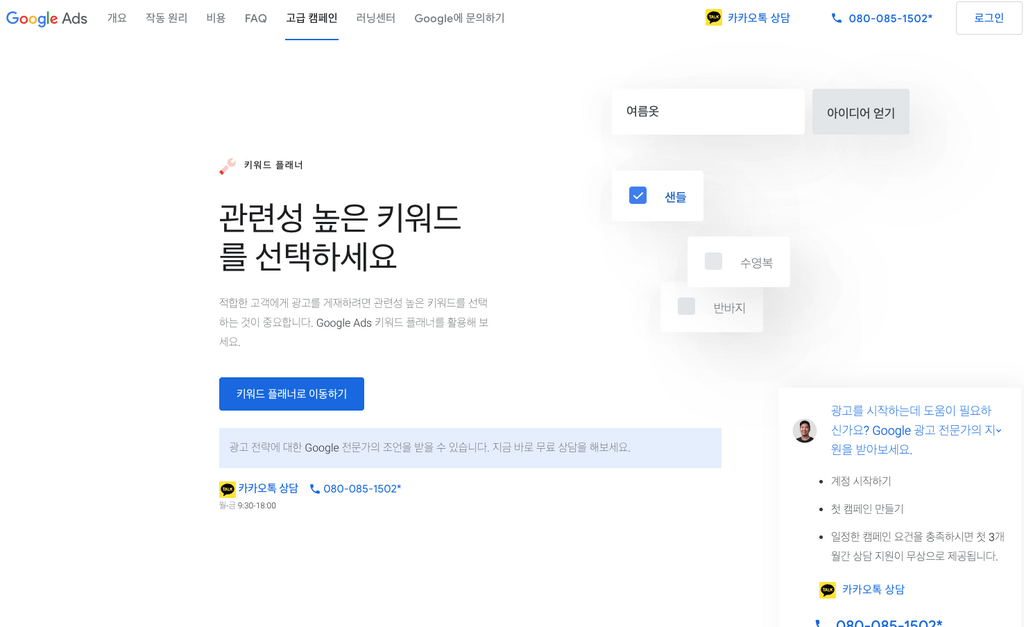Go to the 비용 page
This screenshot has width=1024, height=627.
[216, 18]
